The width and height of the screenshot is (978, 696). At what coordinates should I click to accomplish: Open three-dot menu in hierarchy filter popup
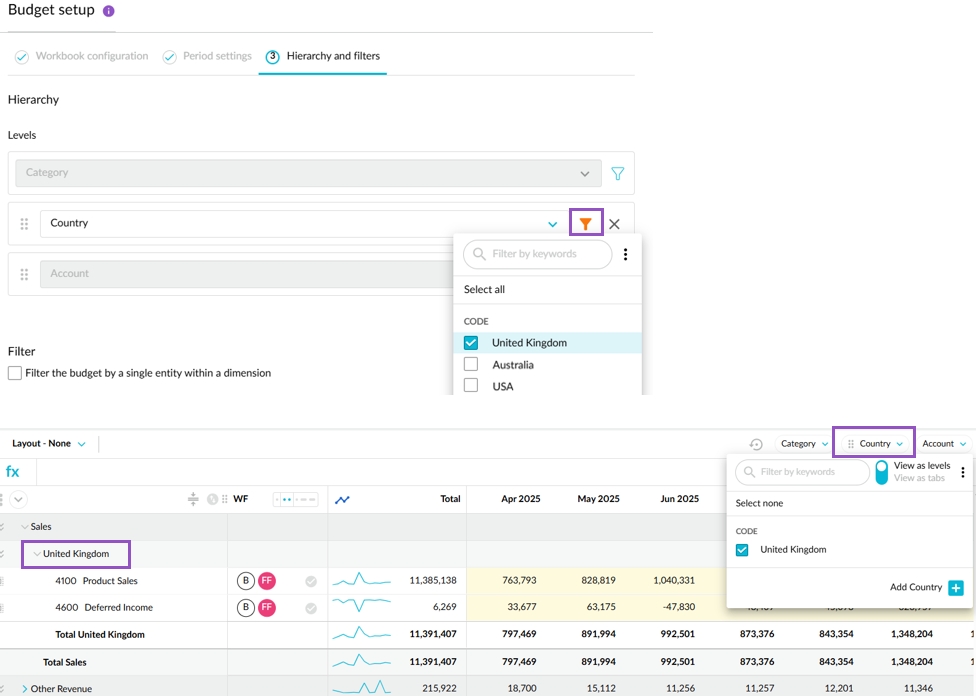coord(626,255)
